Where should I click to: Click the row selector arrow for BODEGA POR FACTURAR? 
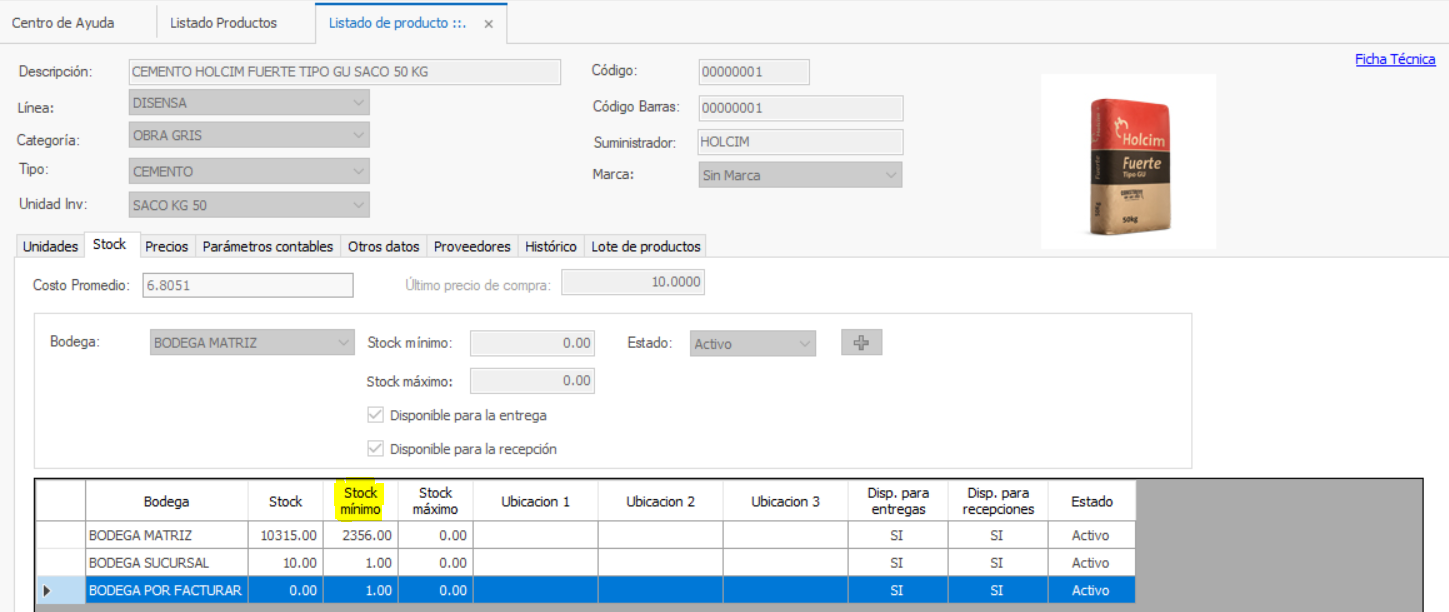tap(46, 591)
